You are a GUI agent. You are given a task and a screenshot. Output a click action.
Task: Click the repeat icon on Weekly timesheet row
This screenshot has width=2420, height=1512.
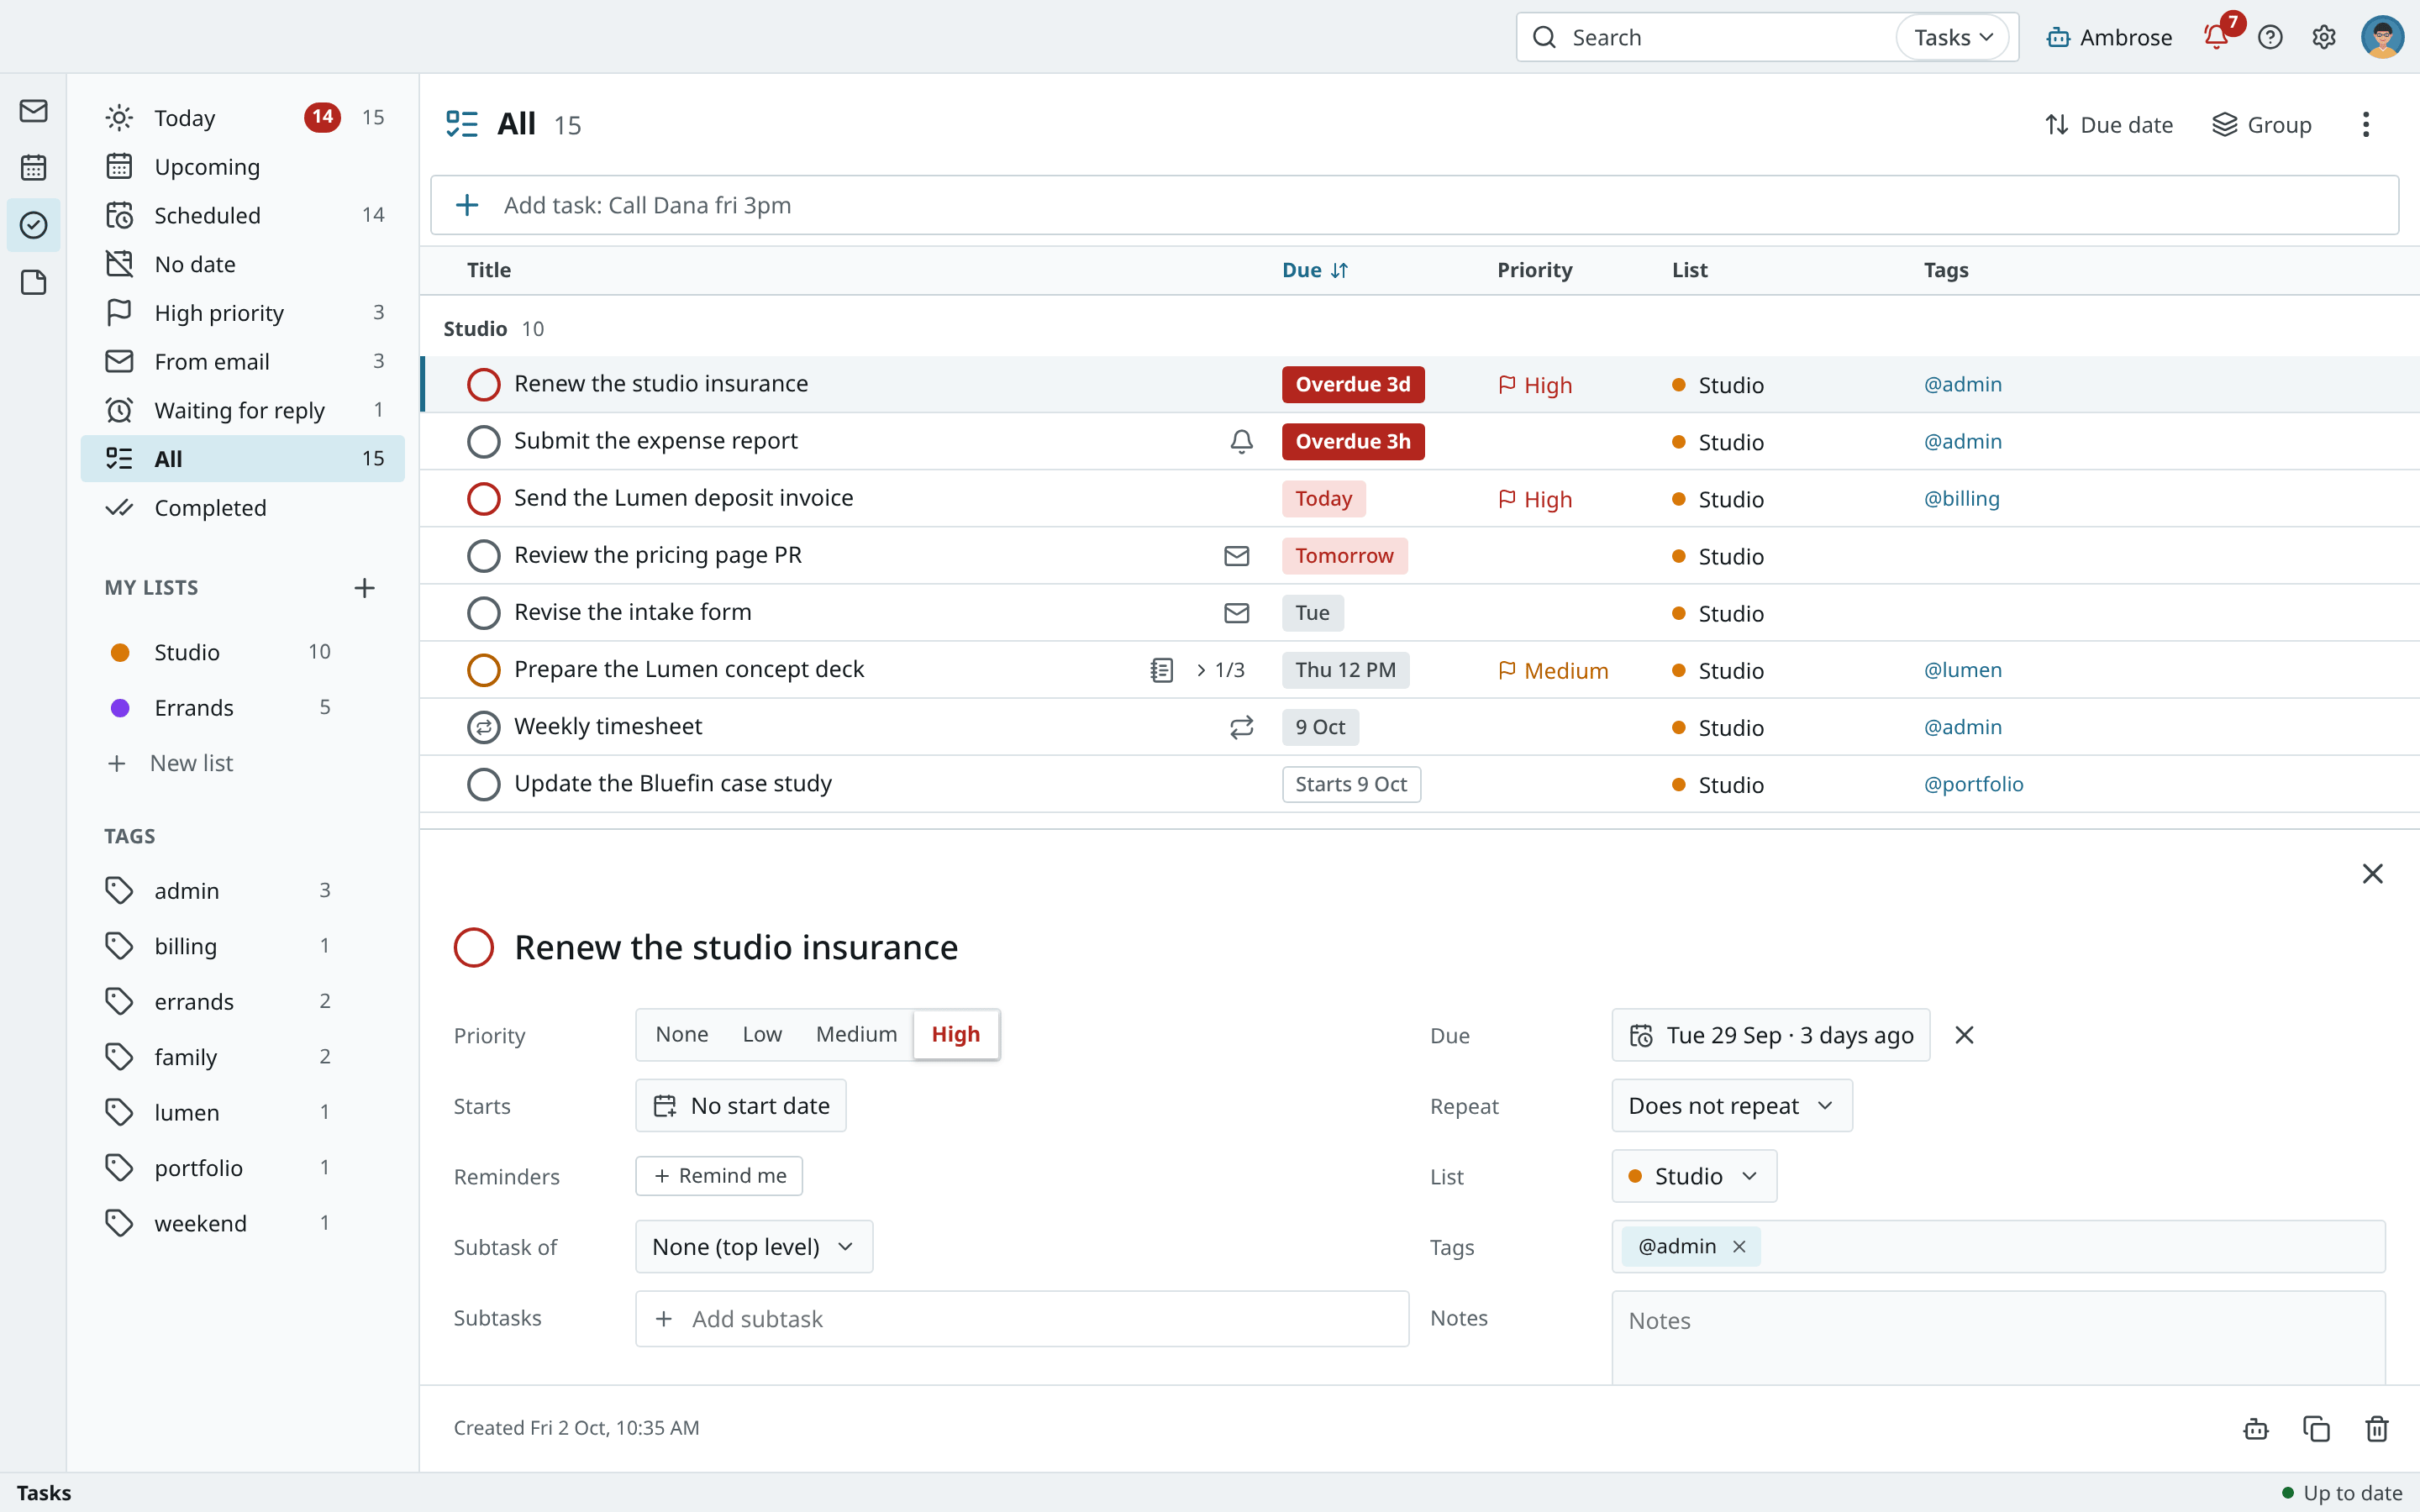pyautogui.click(x=1241, y=727)
